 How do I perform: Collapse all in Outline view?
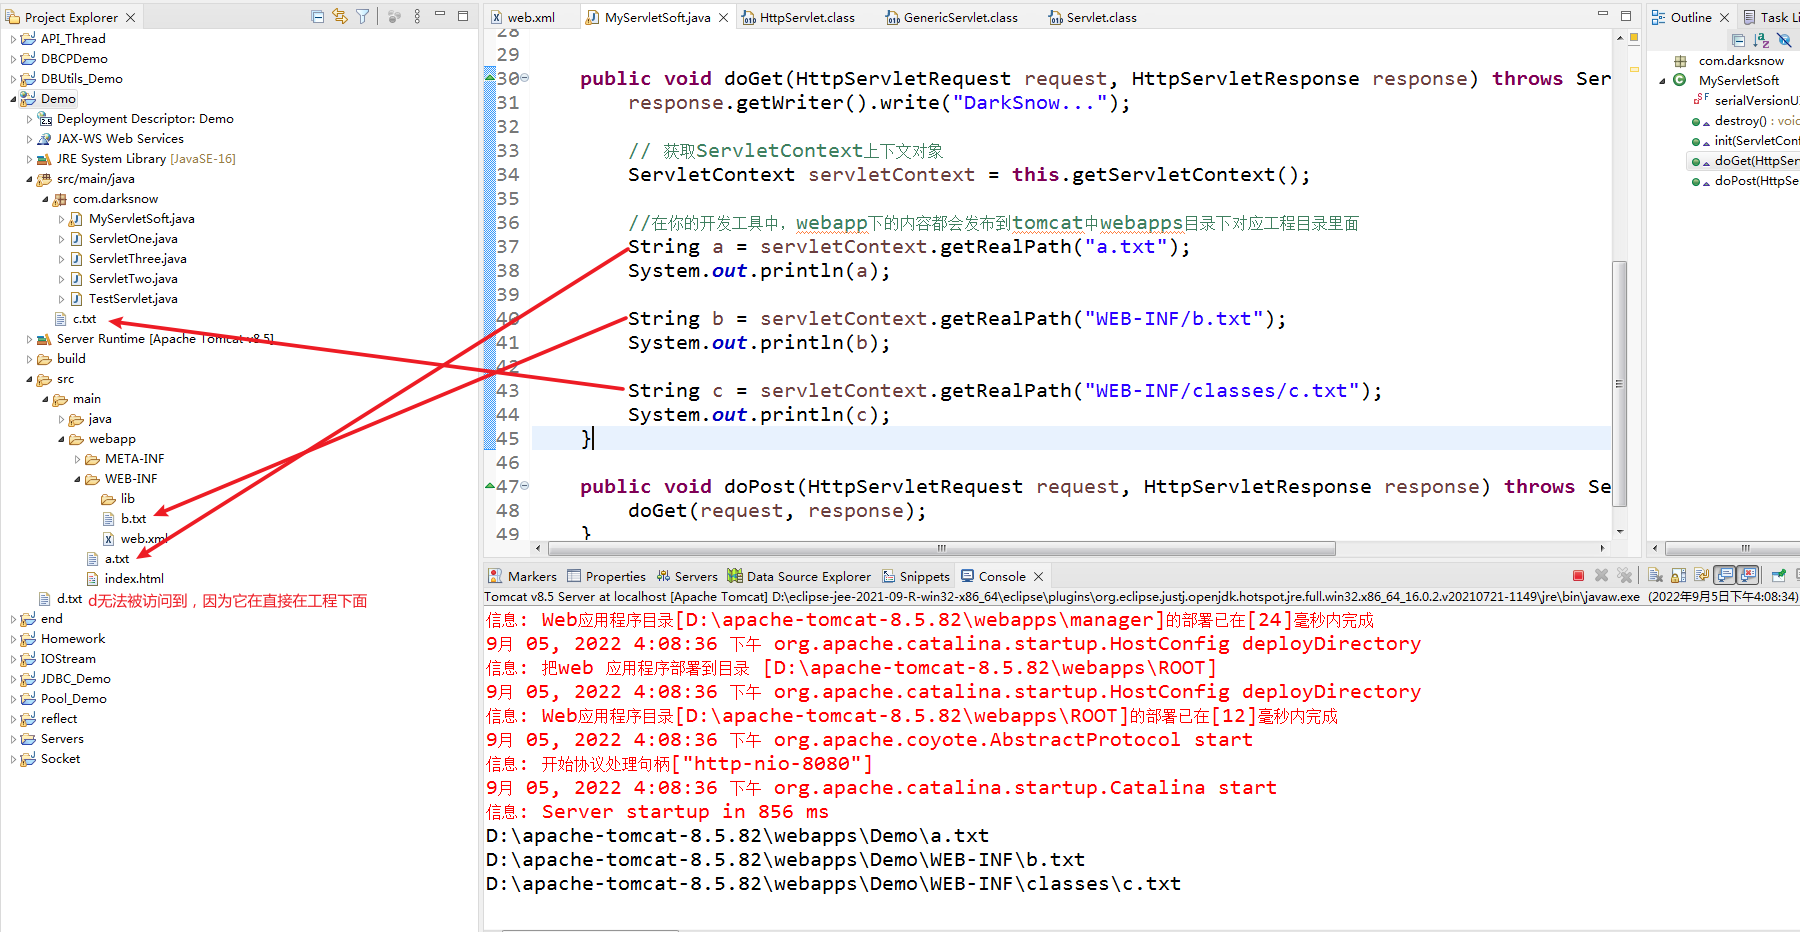(1738, 41)
